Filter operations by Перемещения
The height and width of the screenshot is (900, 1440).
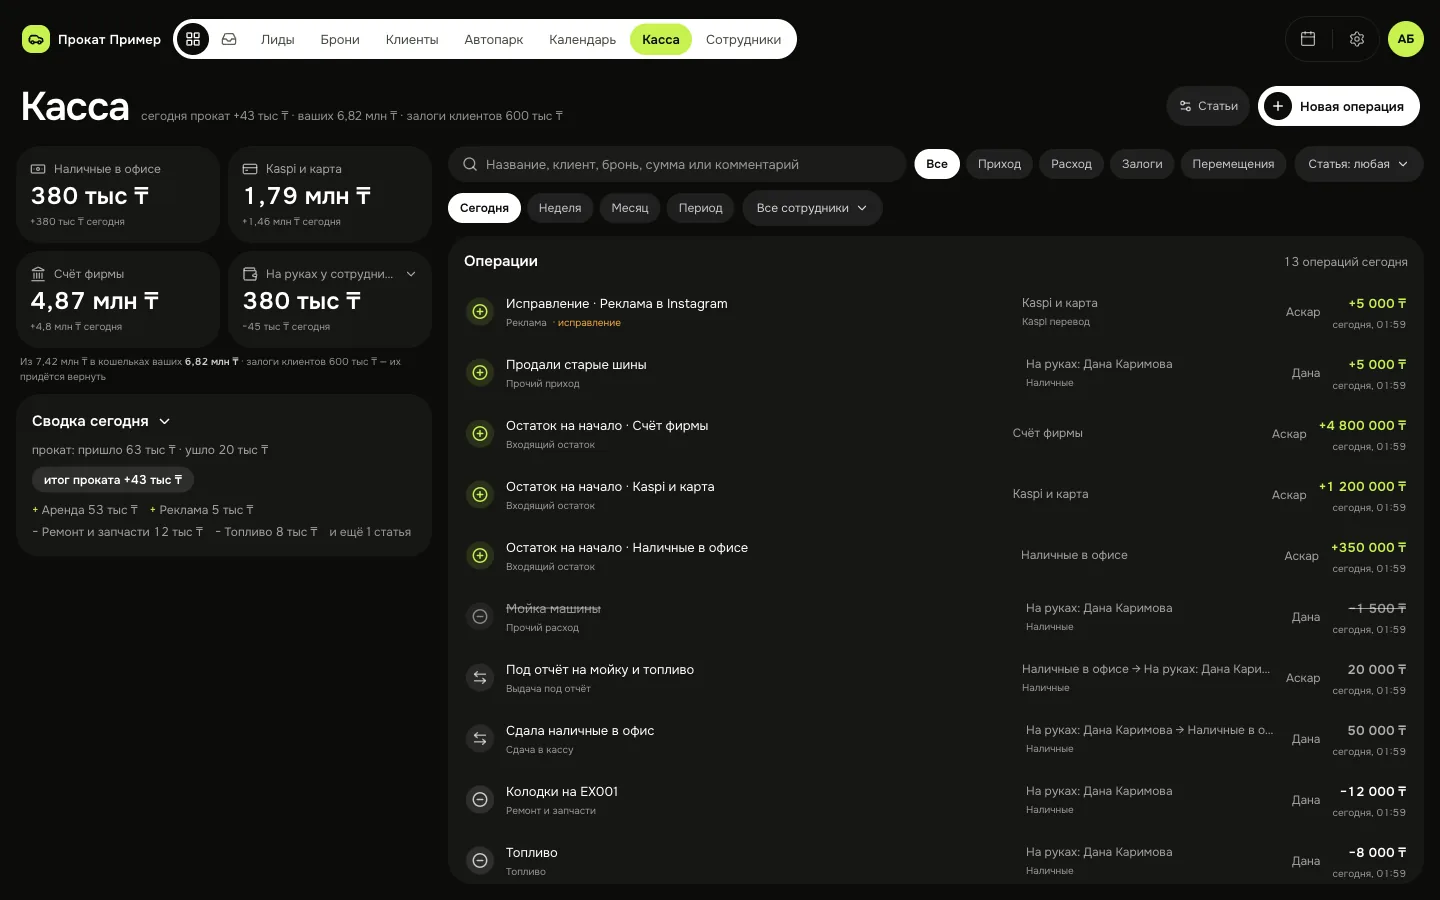(x=1233, y=164)
